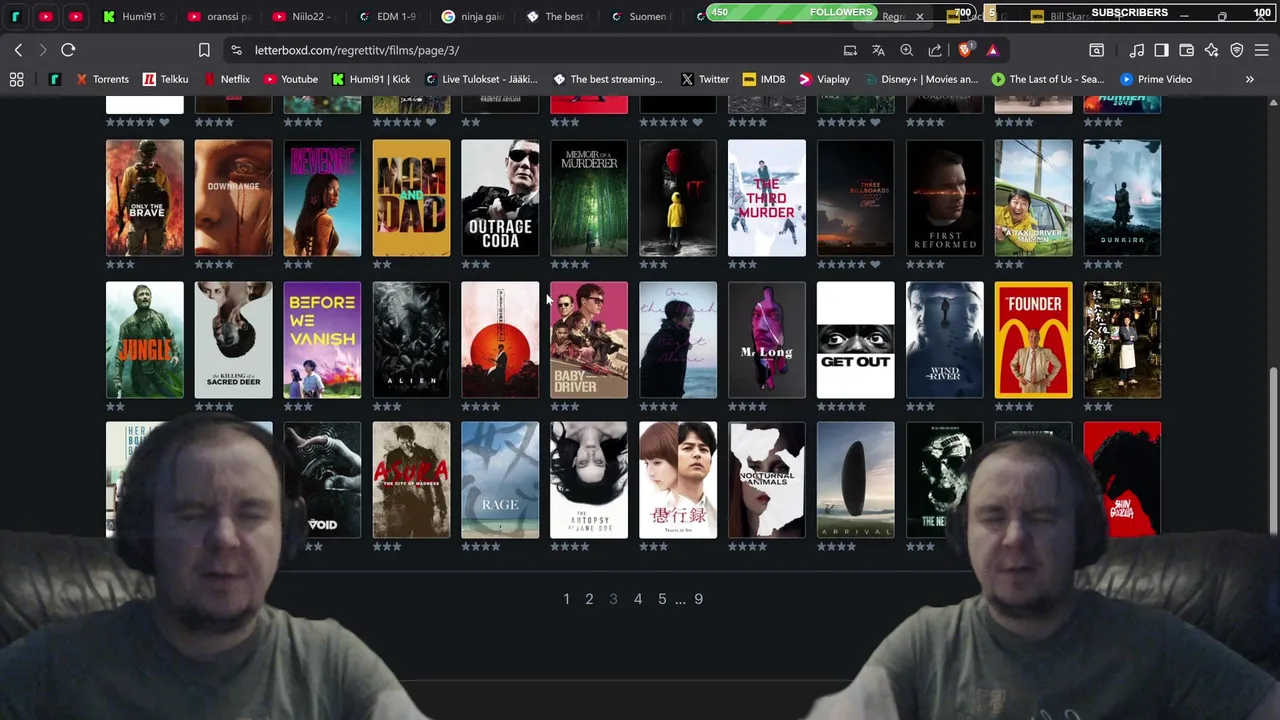Switch to the Niilo22 browser tab

tap(304, 16)
